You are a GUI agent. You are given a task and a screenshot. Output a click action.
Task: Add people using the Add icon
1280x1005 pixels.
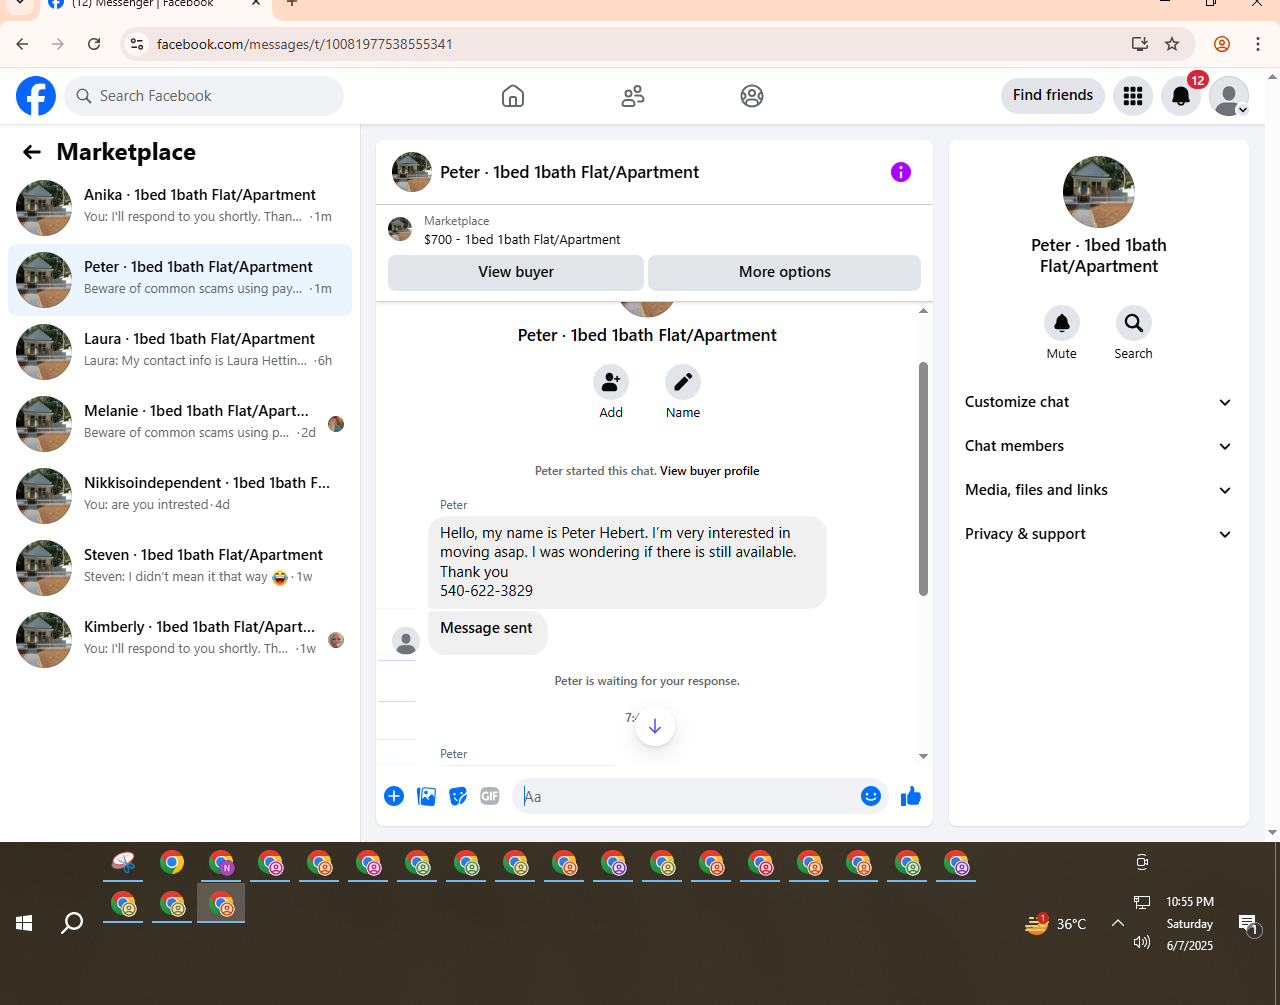pyautogui.click(x=611, y=382)
